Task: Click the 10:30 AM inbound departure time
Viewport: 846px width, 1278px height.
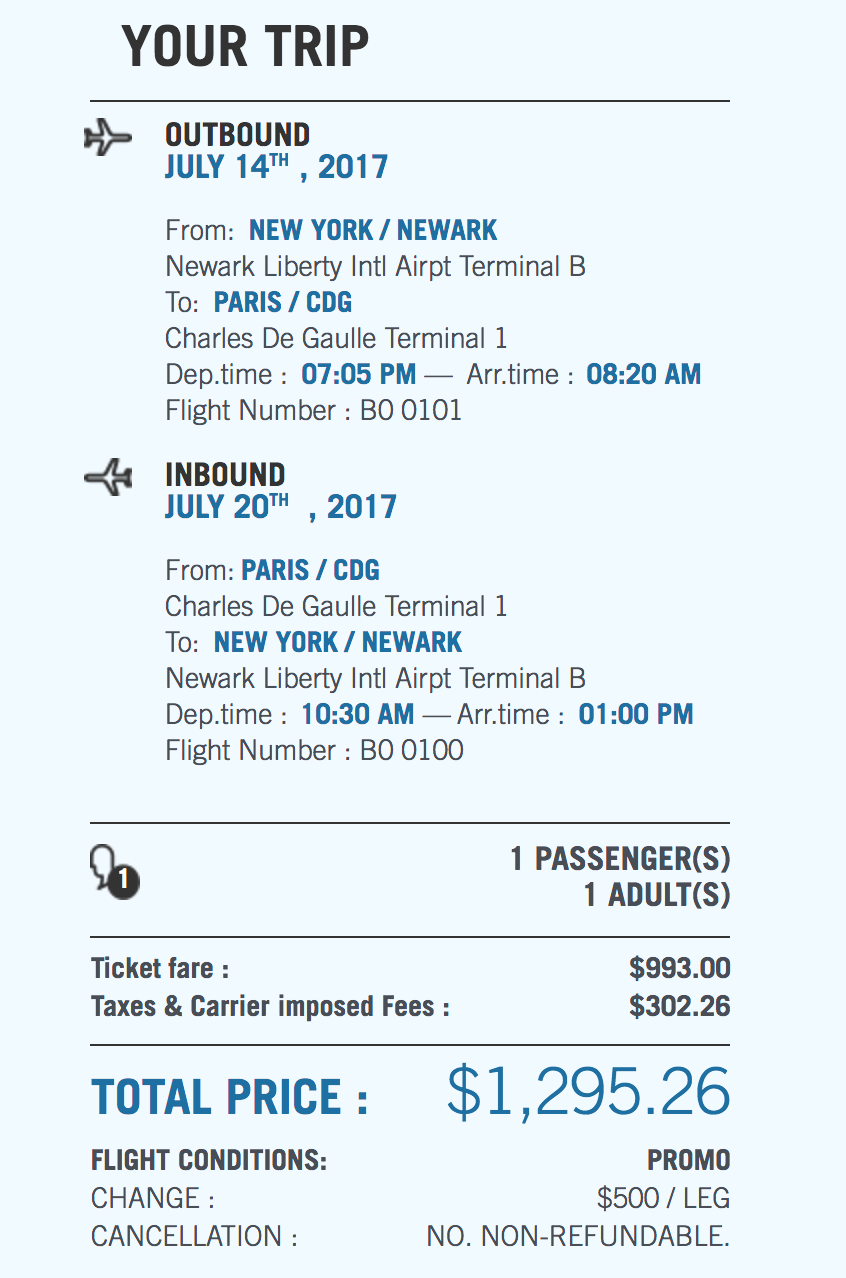Action: click(357, 715)
